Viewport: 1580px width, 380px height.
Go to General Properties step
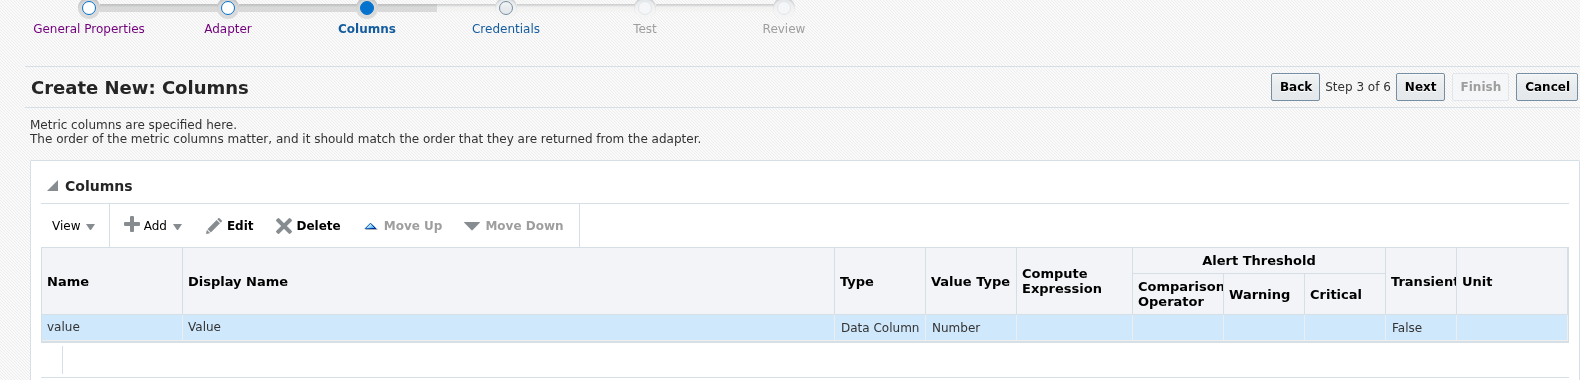click(x=89, y=29)
